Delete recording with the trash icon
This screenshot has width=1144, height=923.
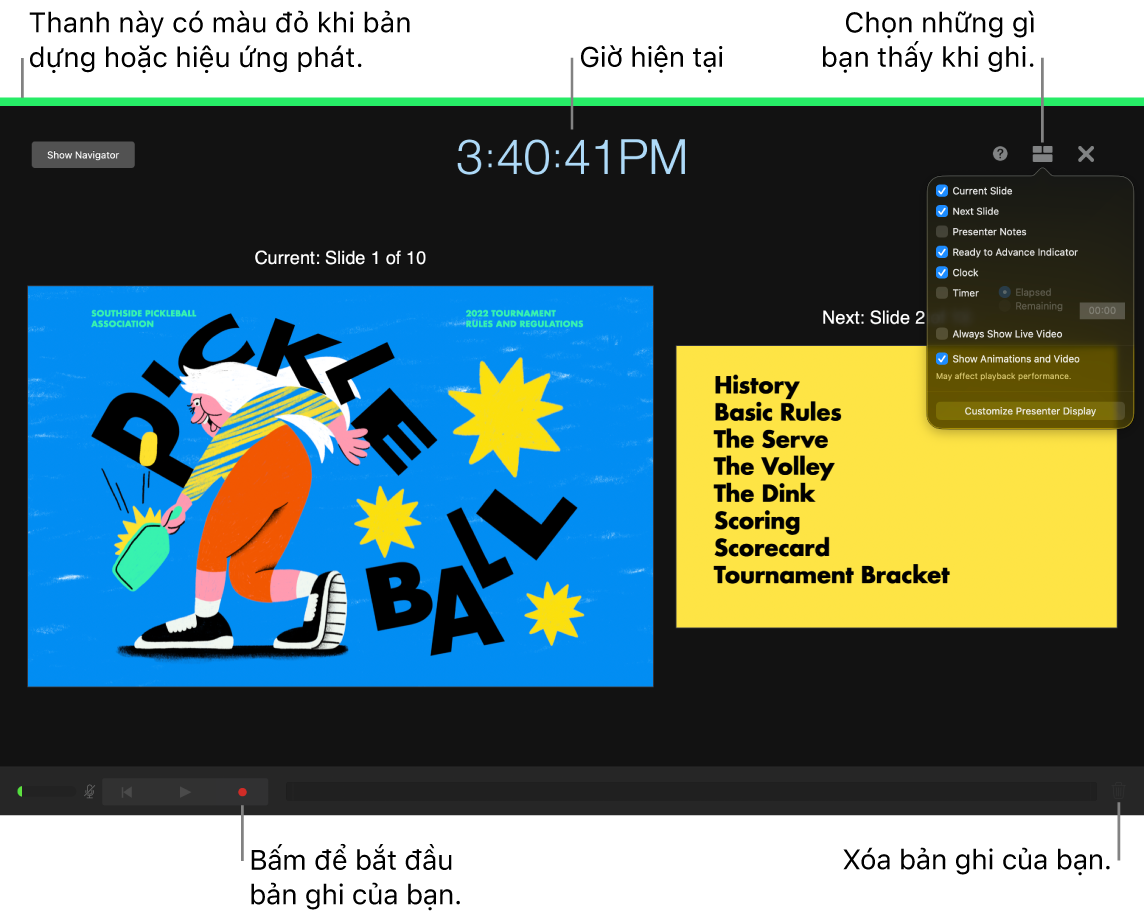point(1118,790)
